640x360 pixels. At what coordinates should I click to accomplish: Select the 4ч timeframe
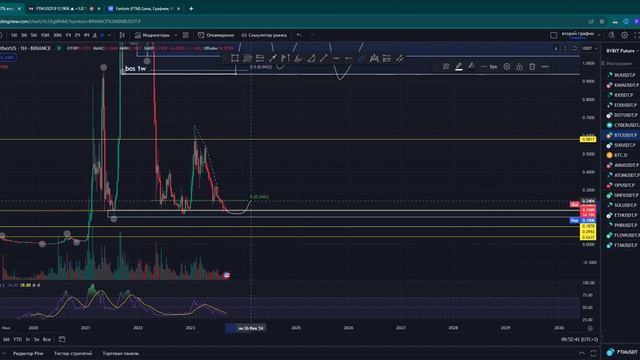pos(86,36)
